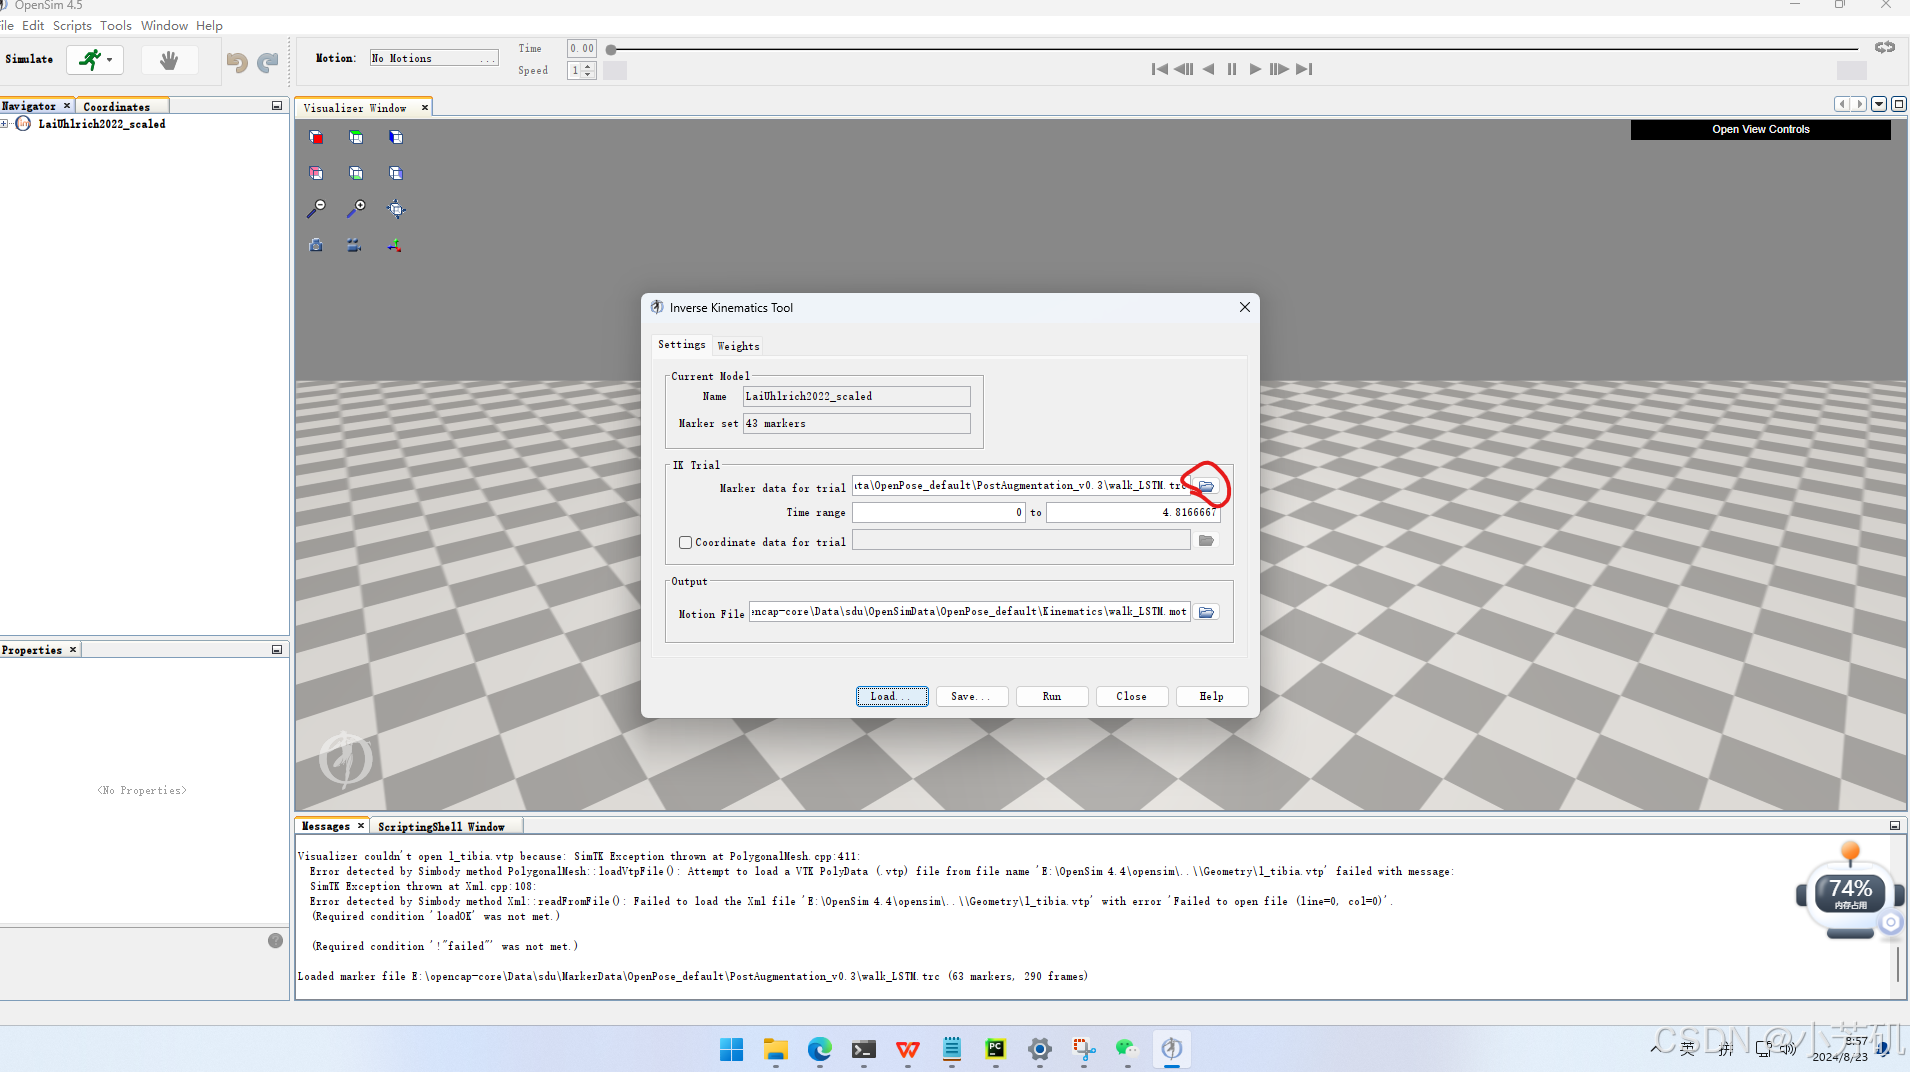Toggle loop playback in the corner
The image size is (1910, 1072).
tap(1884, 46)
